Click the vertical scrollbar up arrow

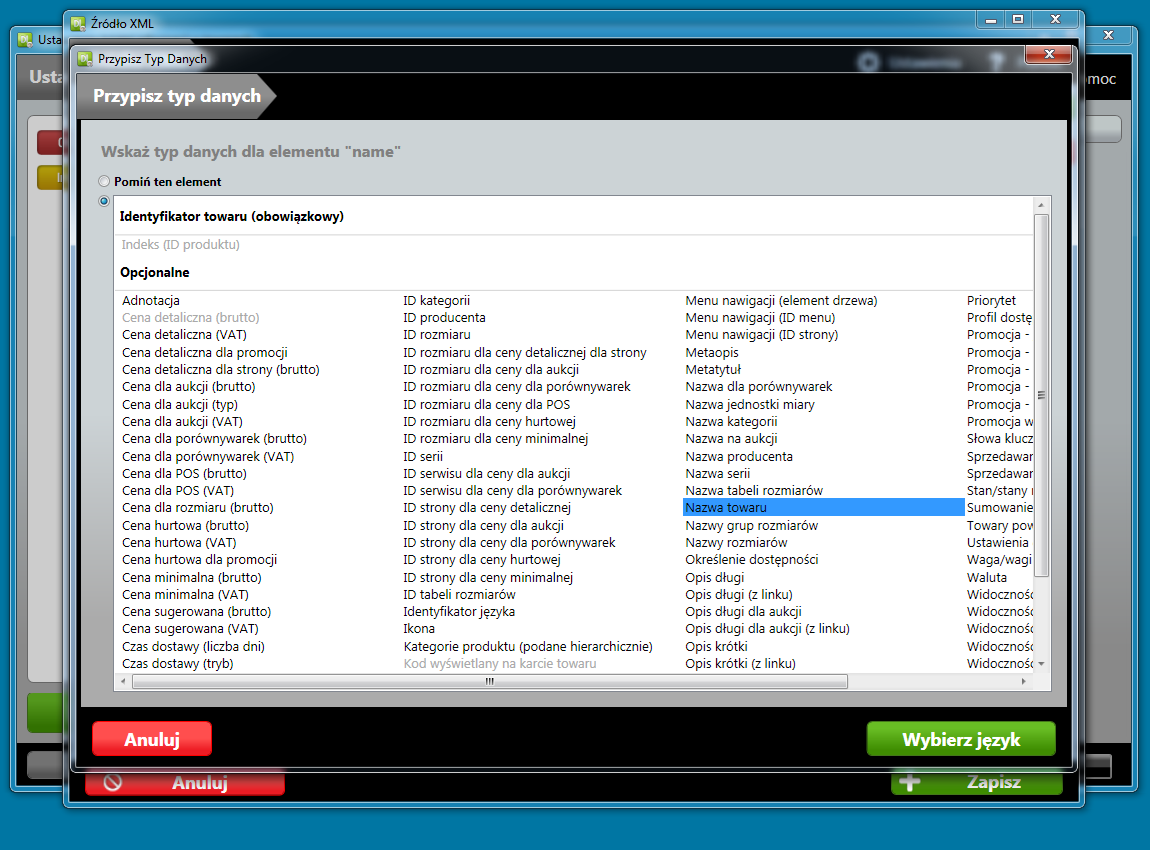[1041, 204]
